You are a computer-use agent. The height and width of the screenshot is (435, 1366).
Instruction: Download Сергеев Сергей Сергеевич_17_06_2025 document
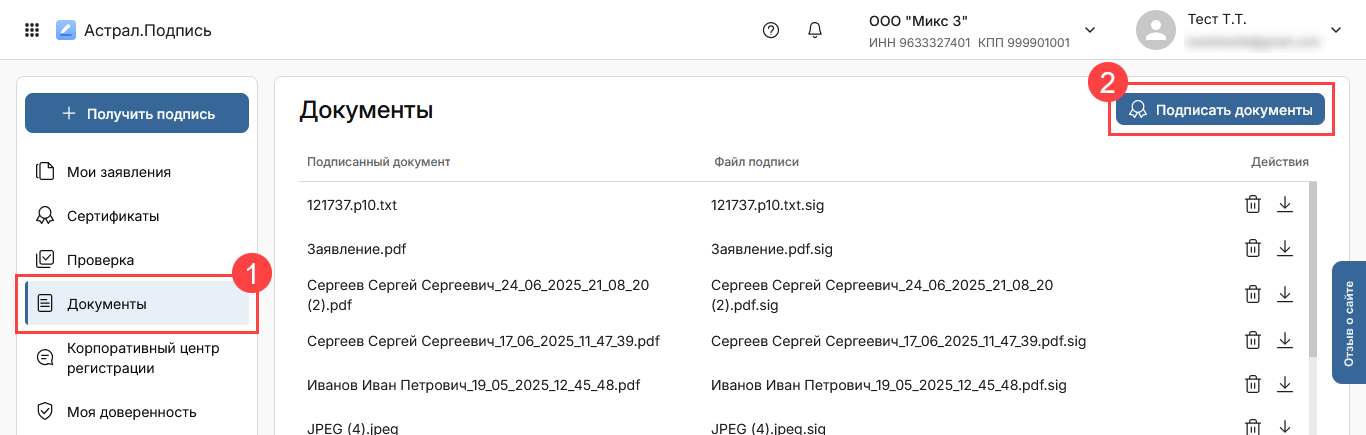coord(1285,340)
